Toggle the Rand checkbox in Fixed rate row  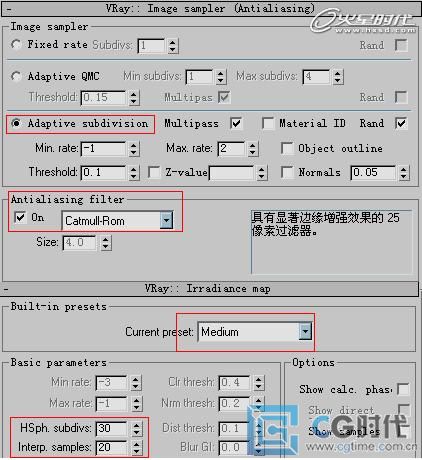[401, 45]
